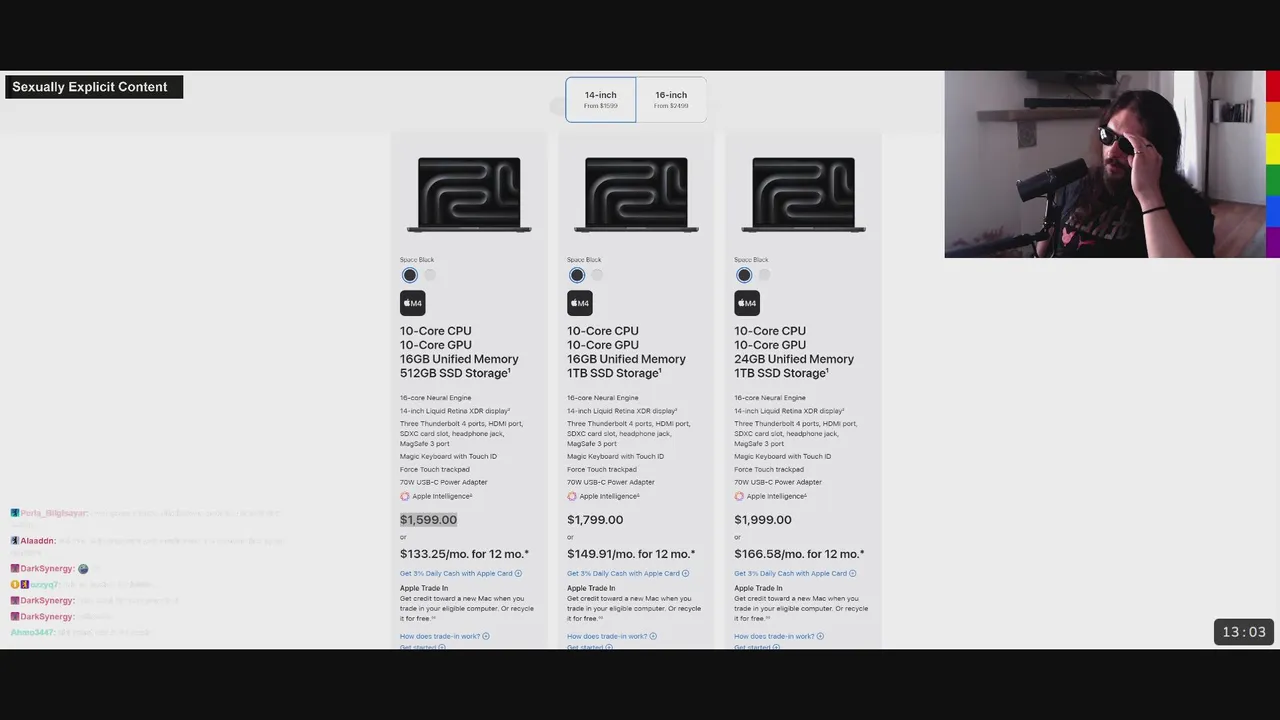The width and height of the screenshot is (1280, 720).
Task: Click '$133.25/mo. for 12 mo.' text
Action: tap(464, 554)
